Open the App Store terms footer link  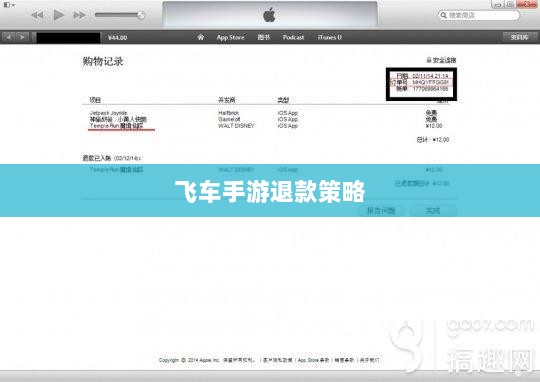(x=313, y=360)
